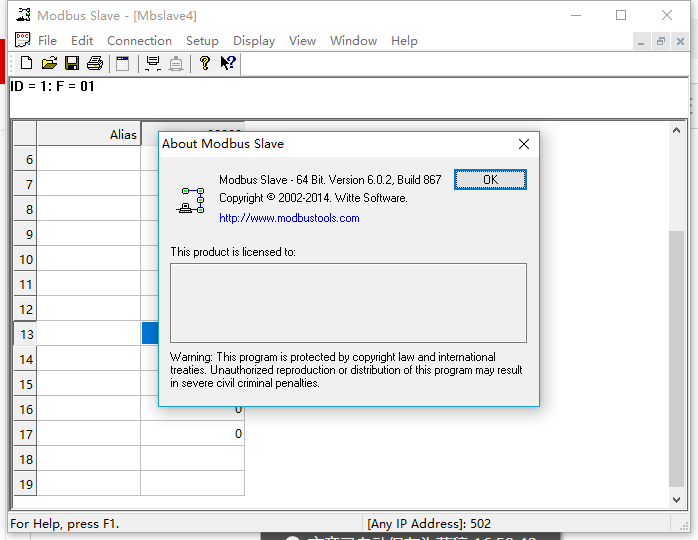698x540 pixels.
Task: Select row header 11
Action: coord(25,284)
